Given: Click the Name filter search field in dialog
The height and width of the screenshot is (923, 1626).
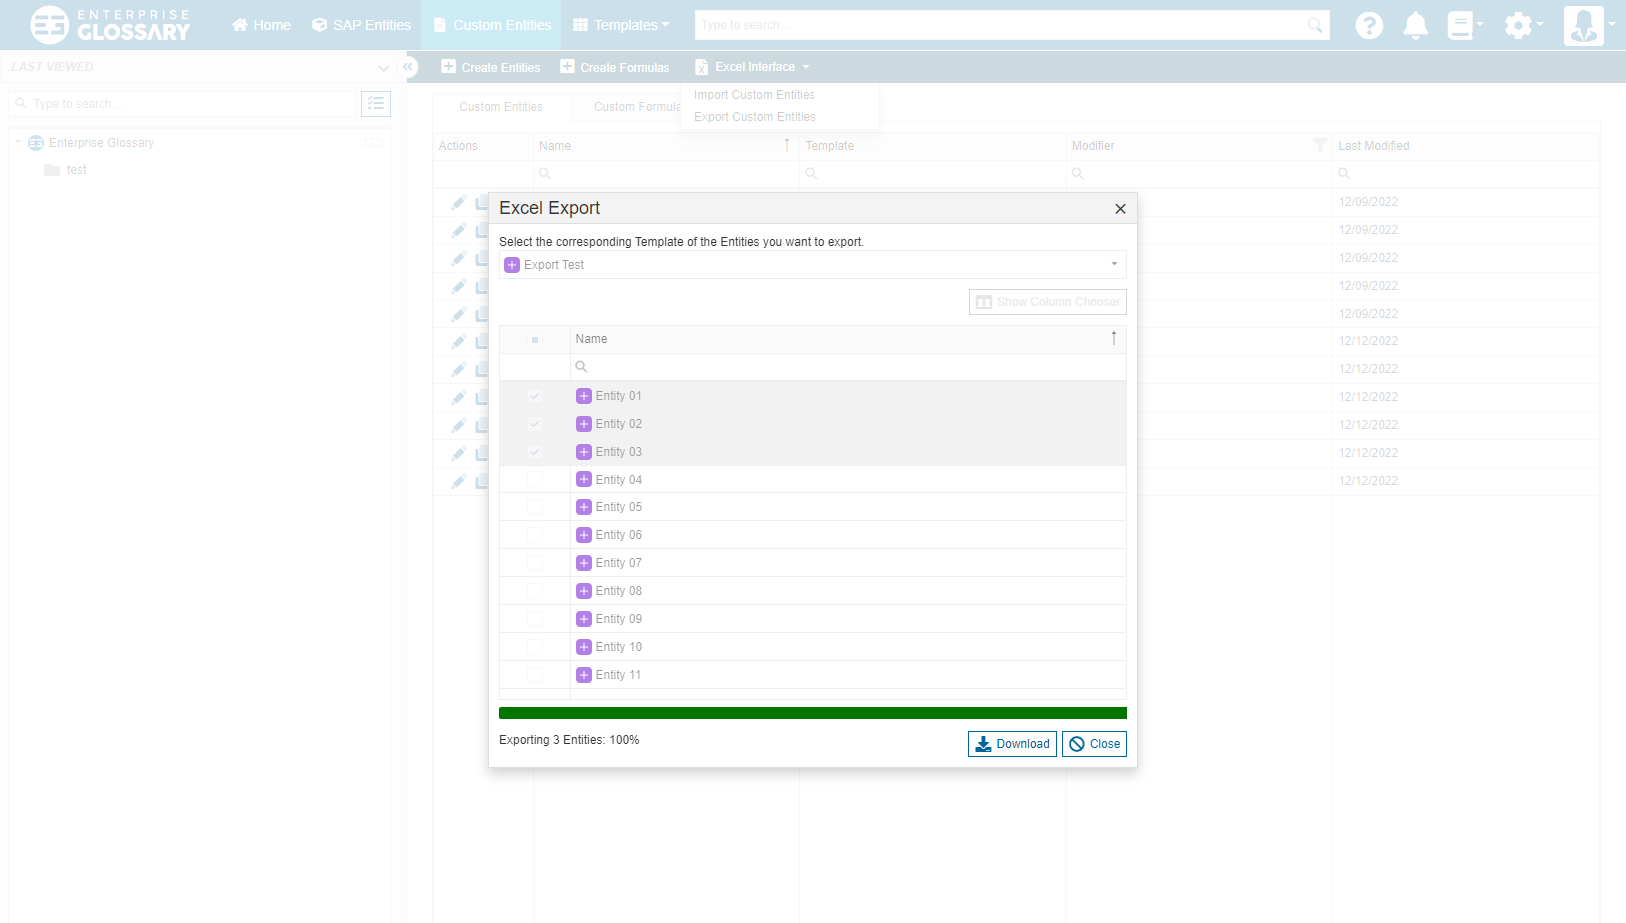Looking at the screenshot, I should click(x=850, y=367).
